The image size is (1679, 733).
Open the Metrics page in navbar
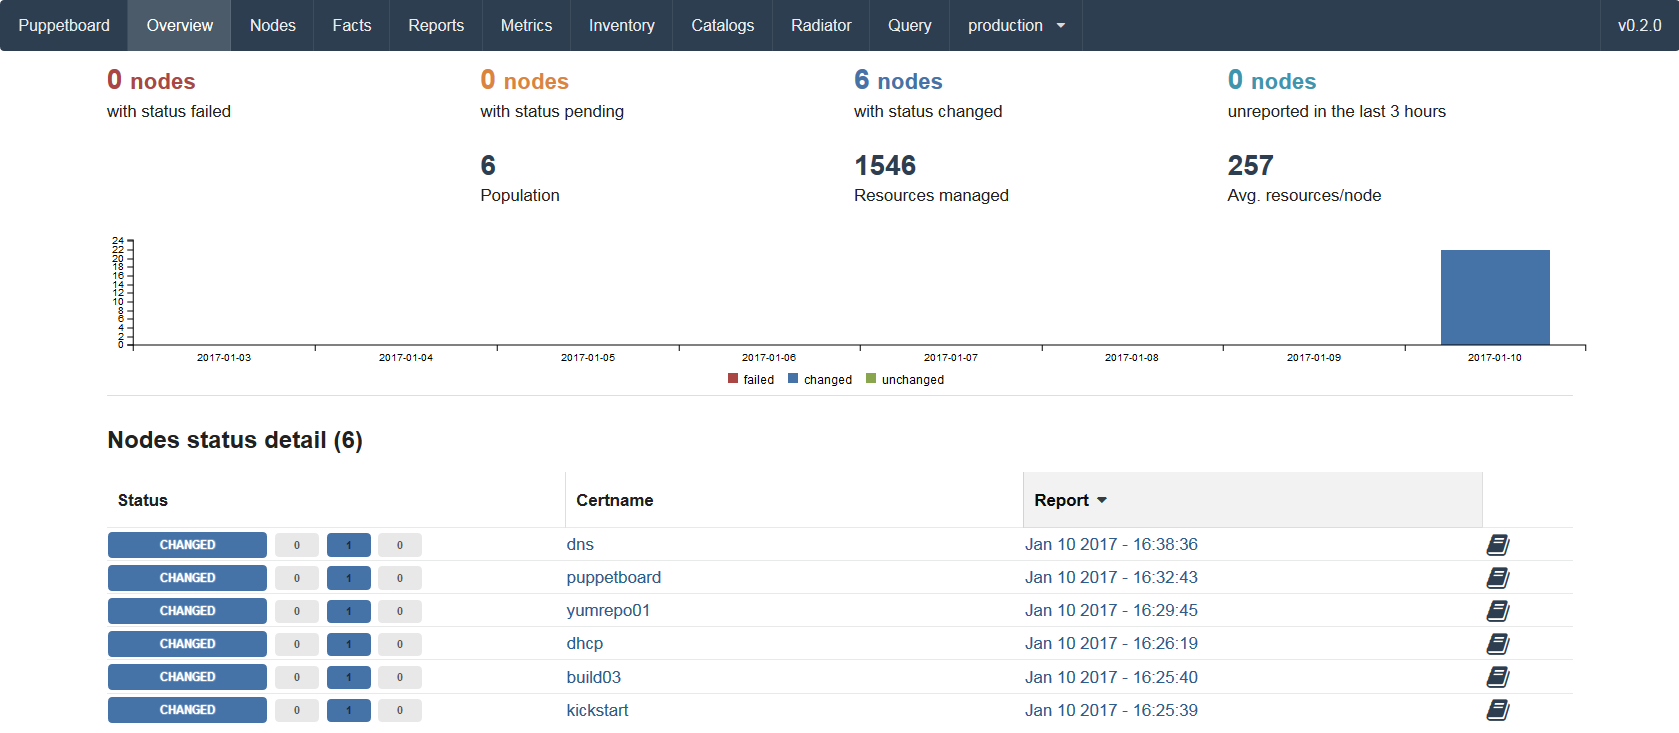click(x=526, y=25)
